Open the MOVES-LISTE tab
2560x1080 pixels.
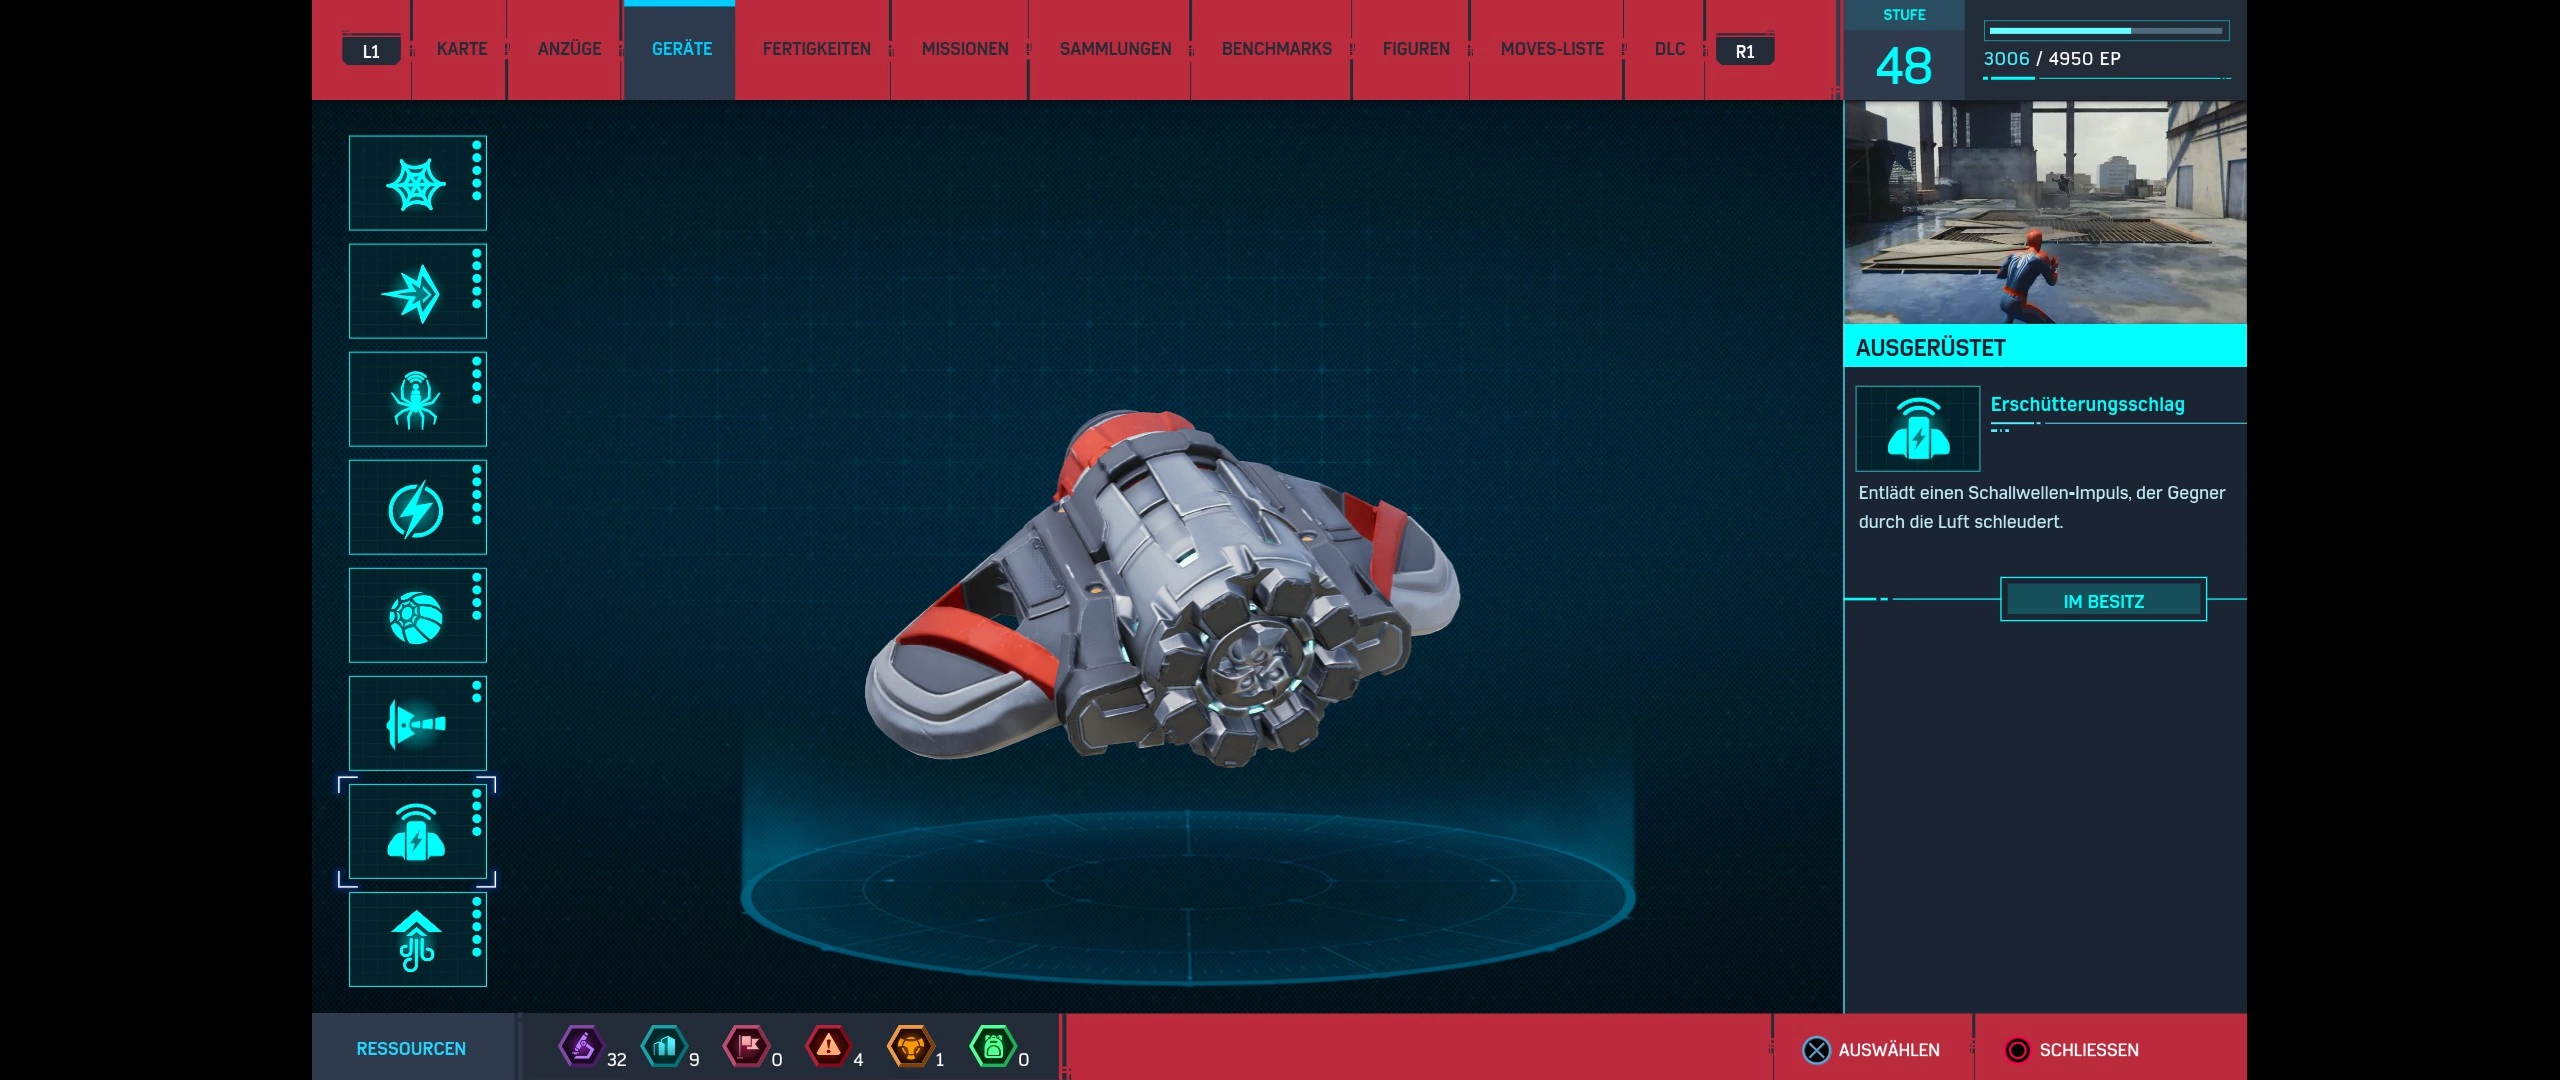1552,49
